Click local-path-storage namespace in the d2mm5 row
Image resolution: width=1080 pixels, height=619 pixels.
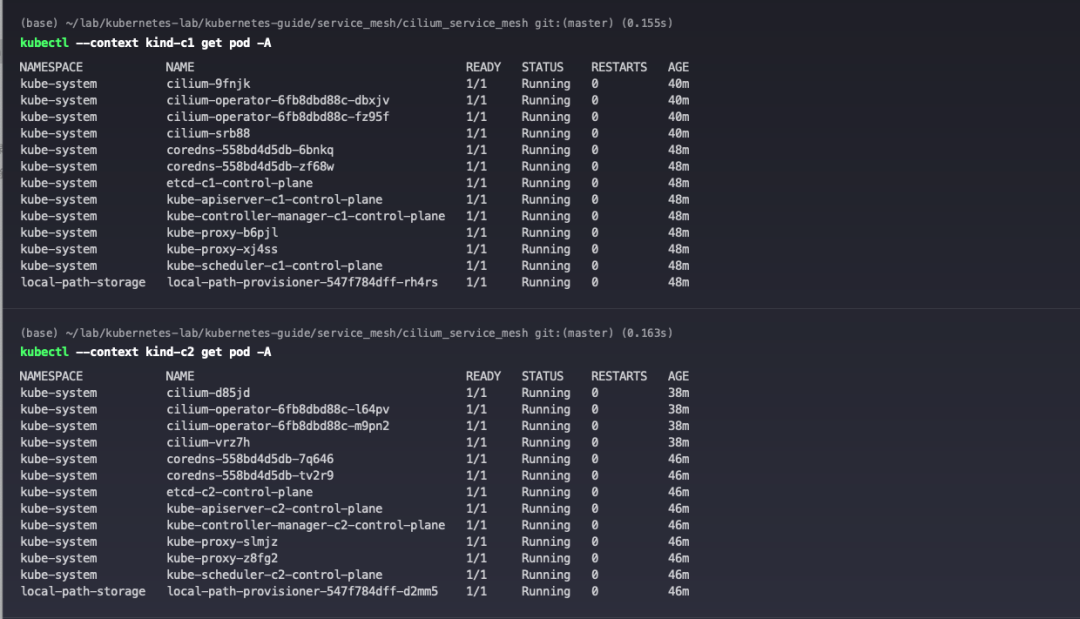[x=83, y=591]
